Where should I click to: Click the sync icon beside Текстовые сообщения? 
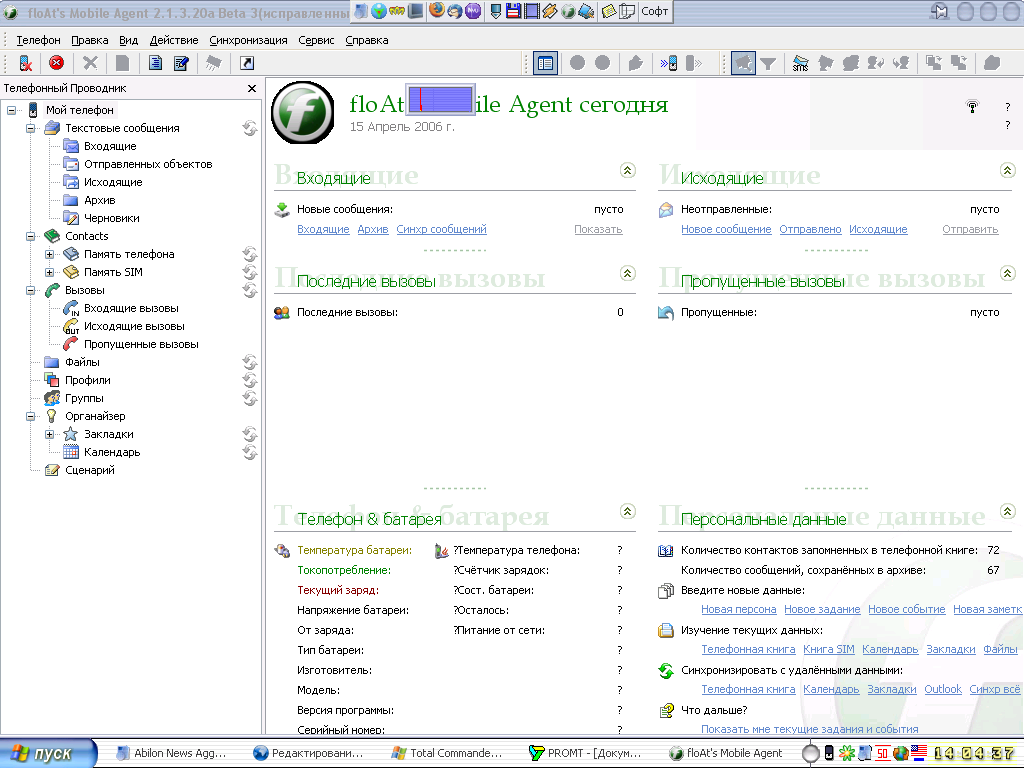249,128
